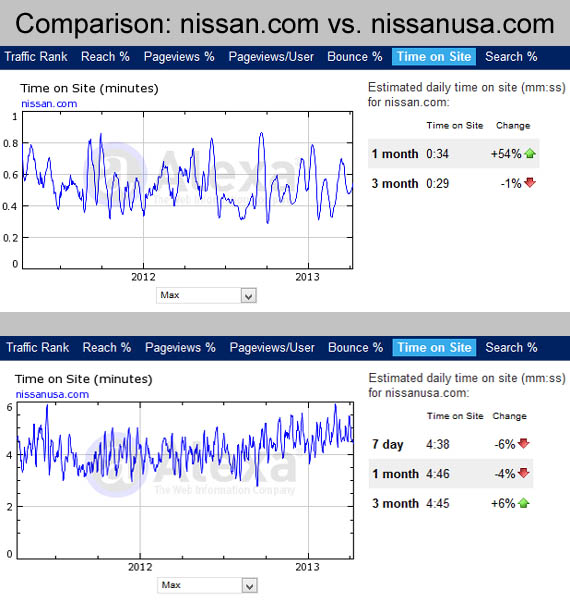Open Pageviews/User tab in nissan.com panel
The width and height of the screenshot is (570, 600).
(x=271, y=57)
